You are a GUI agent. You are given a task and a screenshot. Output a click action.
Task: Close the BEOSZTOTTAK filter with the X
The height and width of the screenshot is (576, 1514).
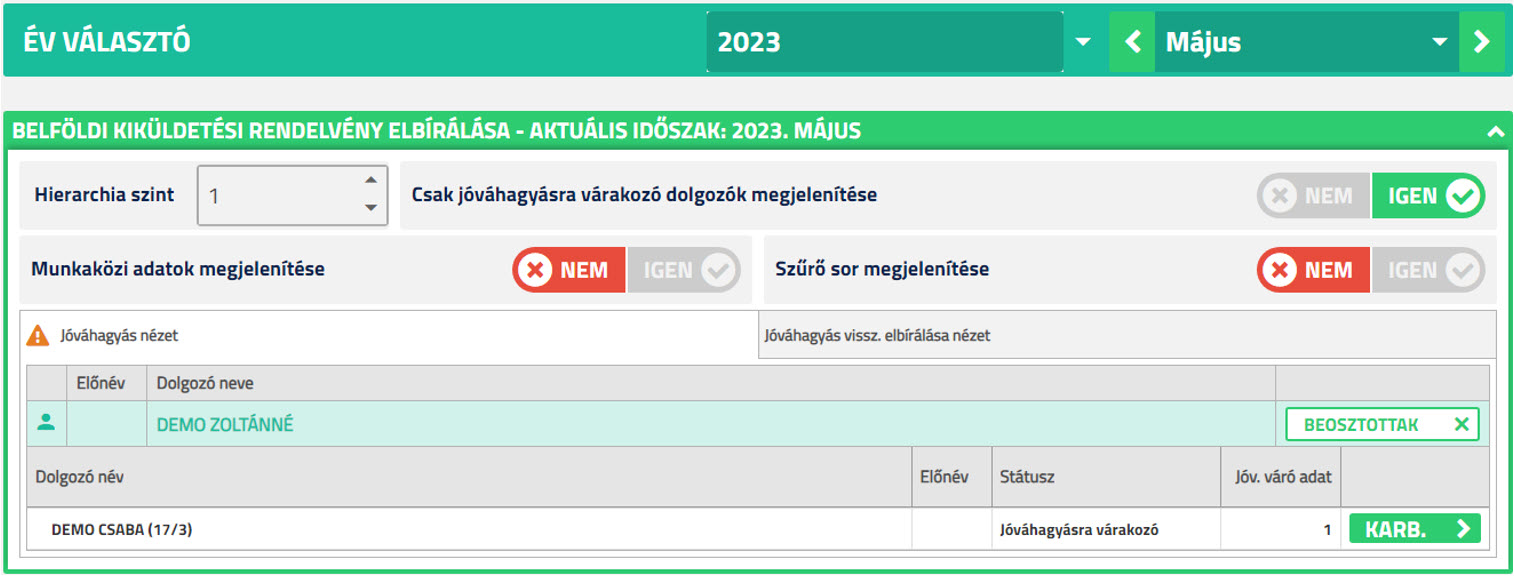(x=1461, y=424)
